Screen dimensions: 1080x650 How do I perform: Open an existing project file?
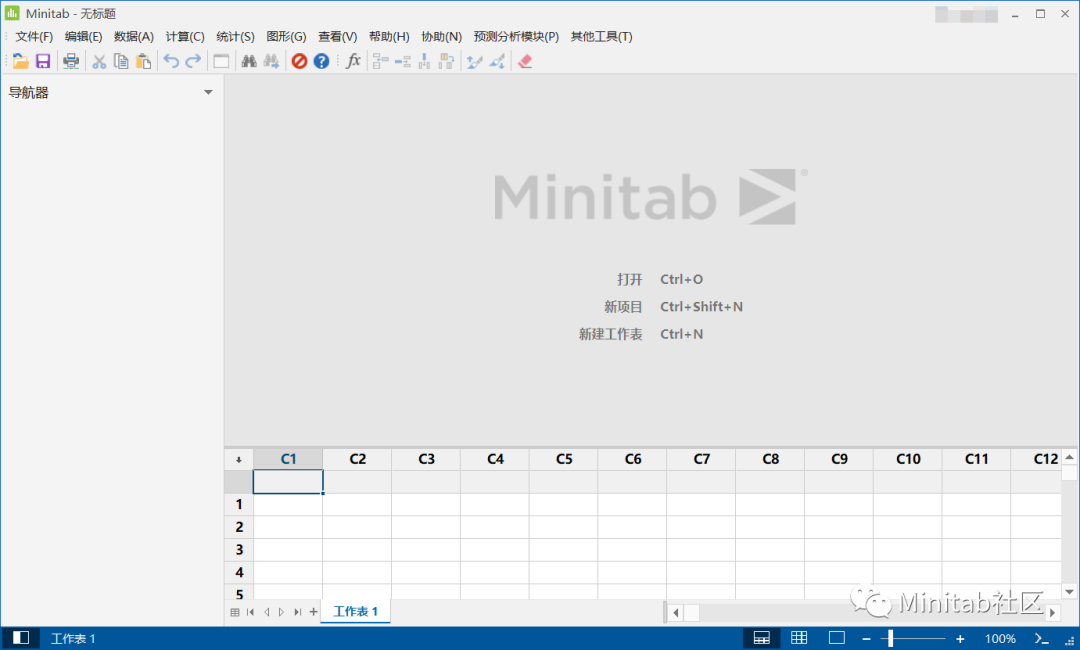point(20,61)
